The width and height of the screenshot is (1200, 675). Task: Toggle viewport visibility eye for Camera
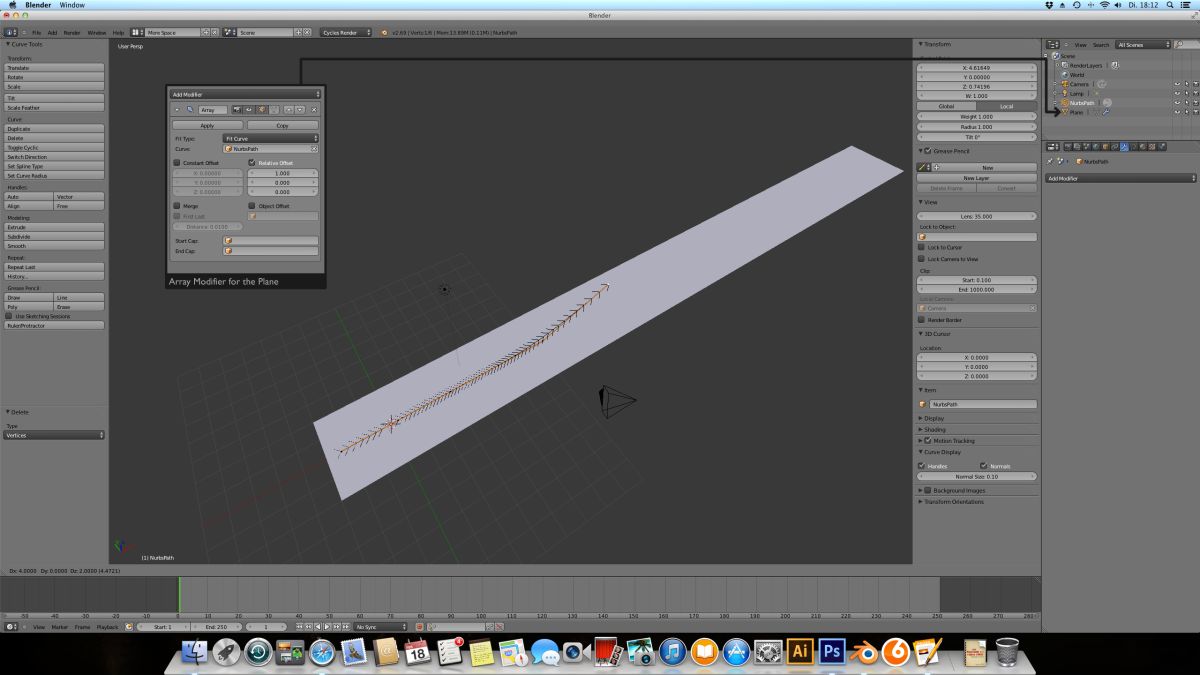[1177, 84]
